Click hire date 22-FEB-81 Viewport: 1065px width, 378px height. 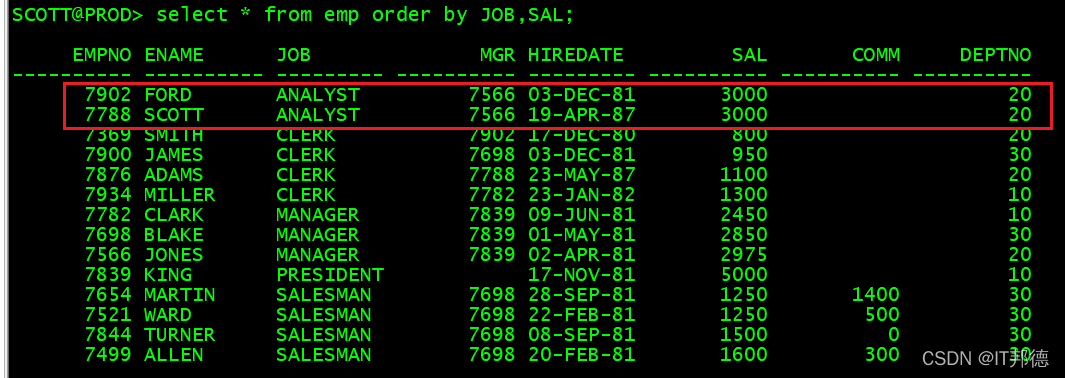581,315
